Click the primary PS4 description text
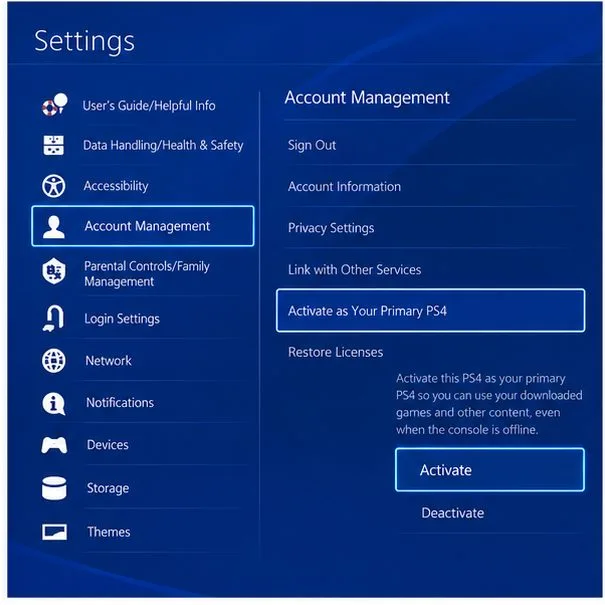 pos(489,404)
